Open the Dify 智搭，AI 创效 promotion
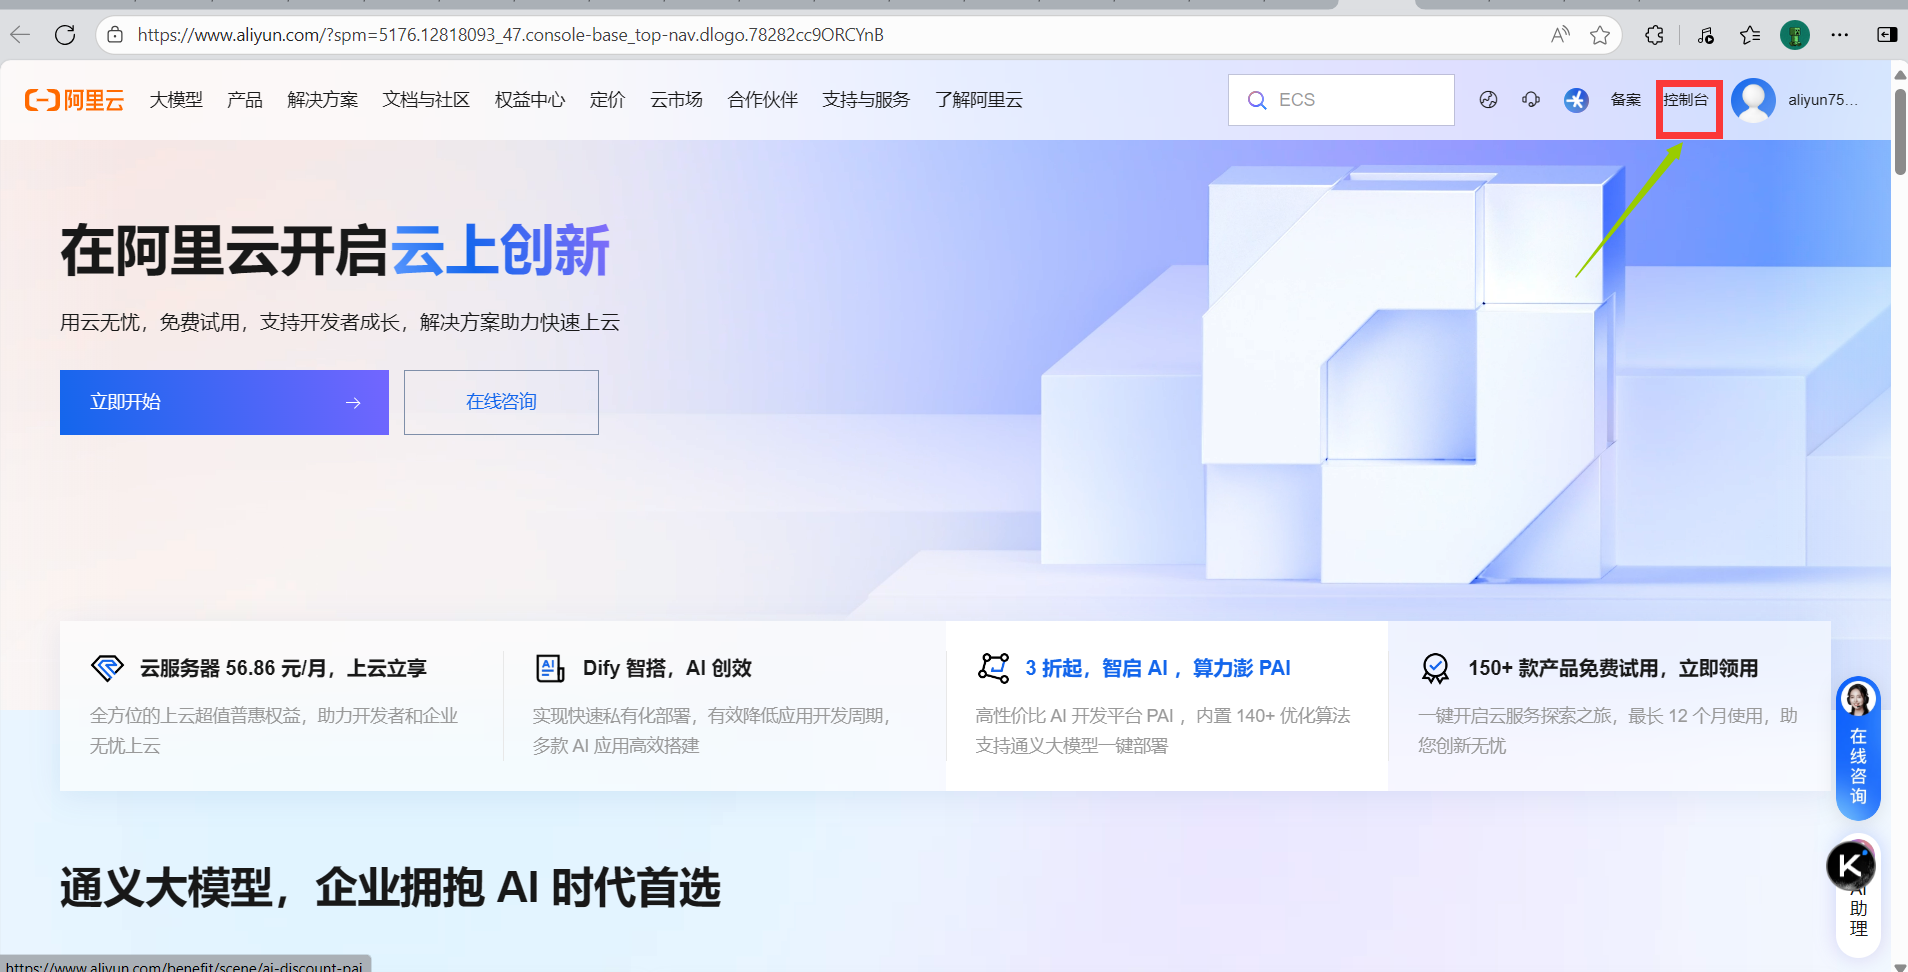 click(724, 706)
